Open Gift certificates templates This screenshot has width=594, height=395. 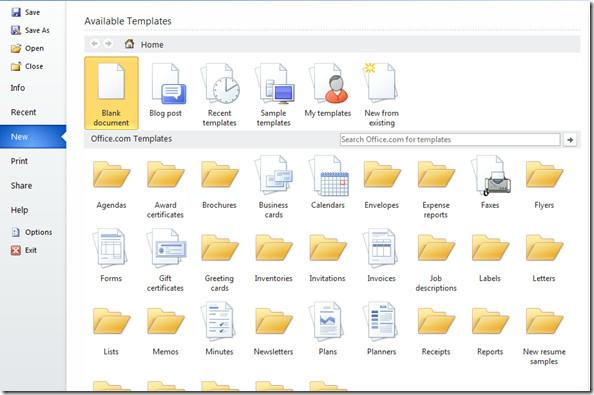tap(165, 260)
